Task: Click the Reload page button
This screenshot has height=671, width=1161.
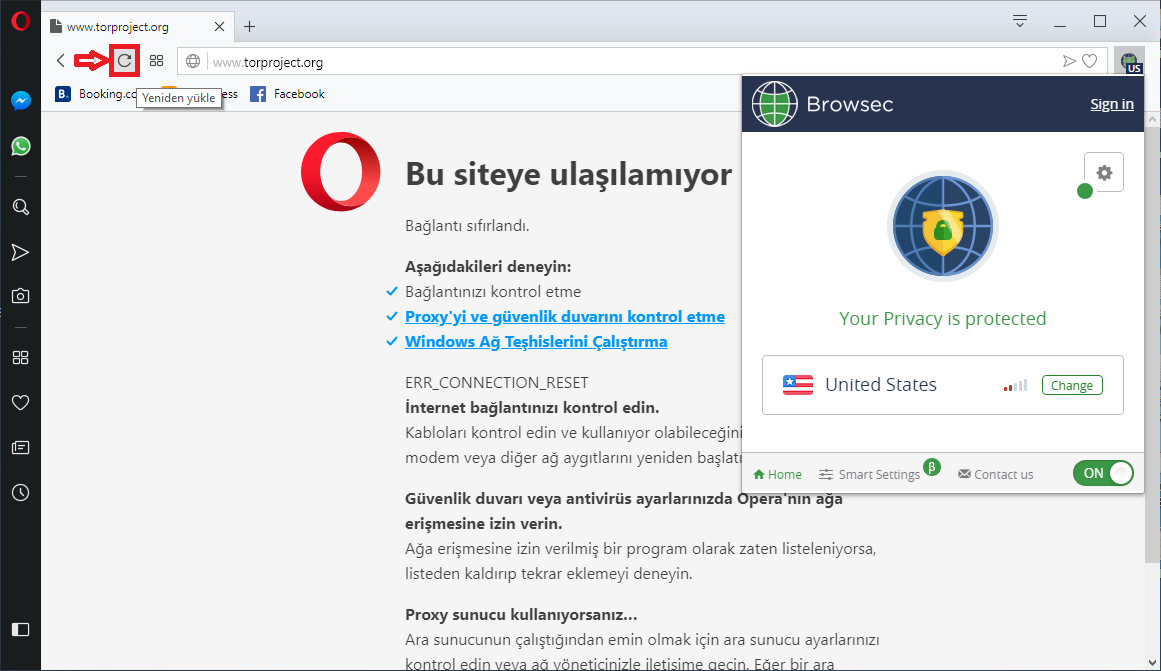Action: coord(124,61)
